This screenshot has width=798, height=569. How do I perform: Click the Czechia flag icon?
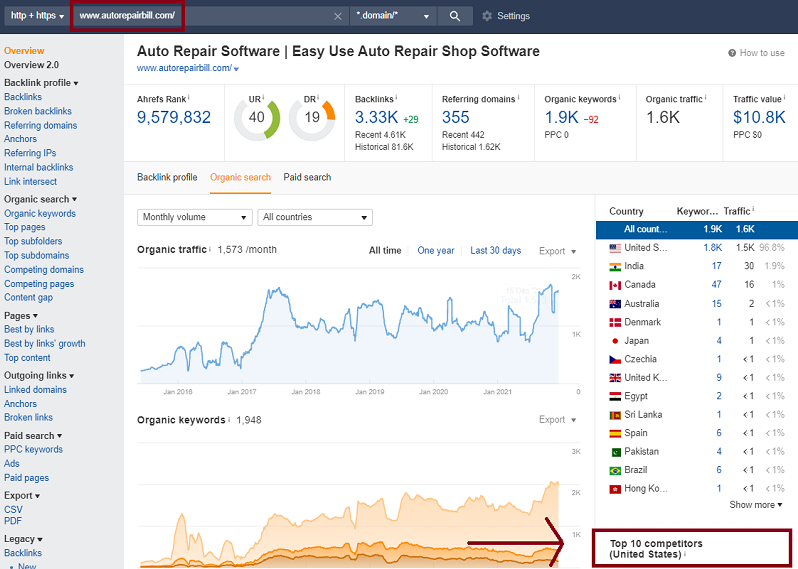click(x=615, y=359)
